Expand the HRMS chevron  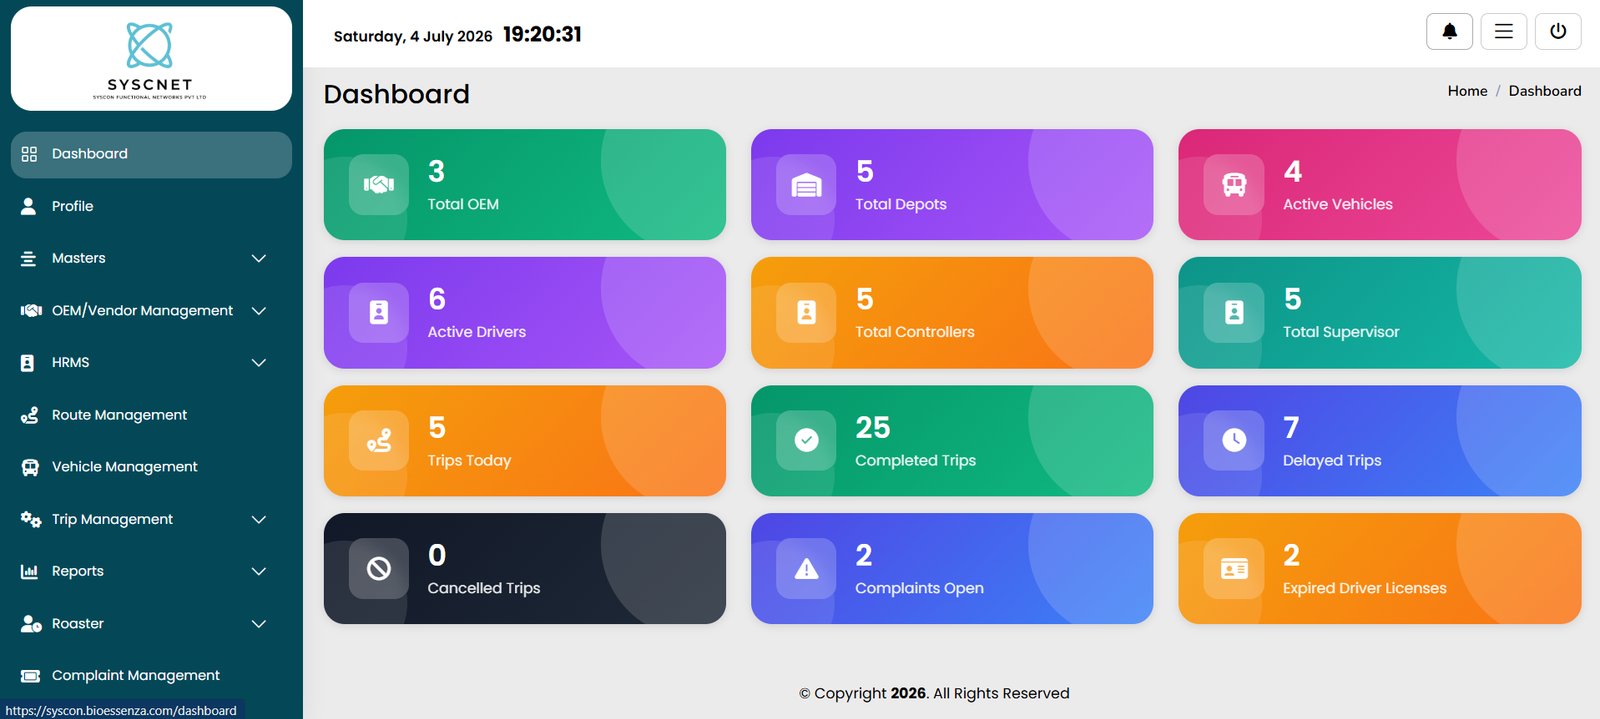[259, 363]
